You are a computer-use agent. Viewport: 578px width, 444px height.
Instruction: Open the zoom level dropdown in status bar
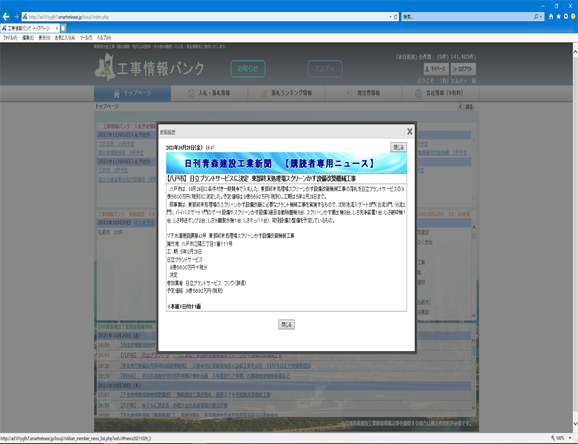[x=570, y=438]
